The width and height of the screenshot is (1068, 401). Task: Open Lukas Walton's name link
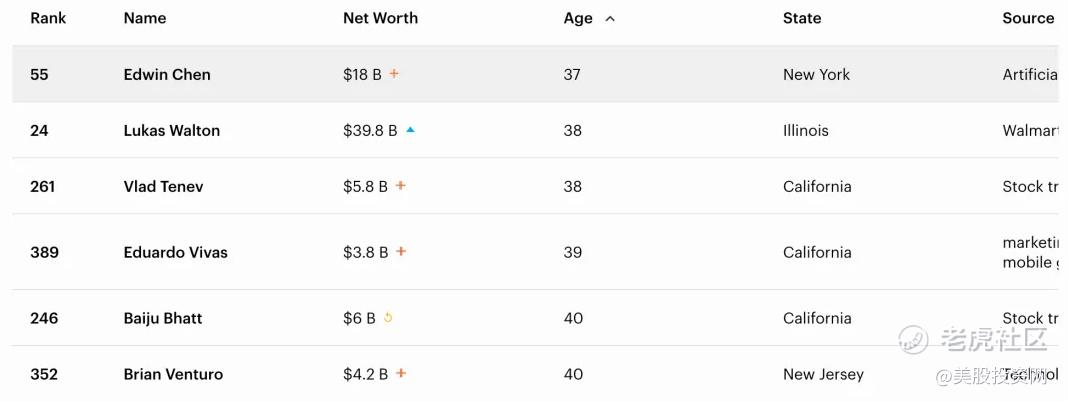tap(171, 130)
